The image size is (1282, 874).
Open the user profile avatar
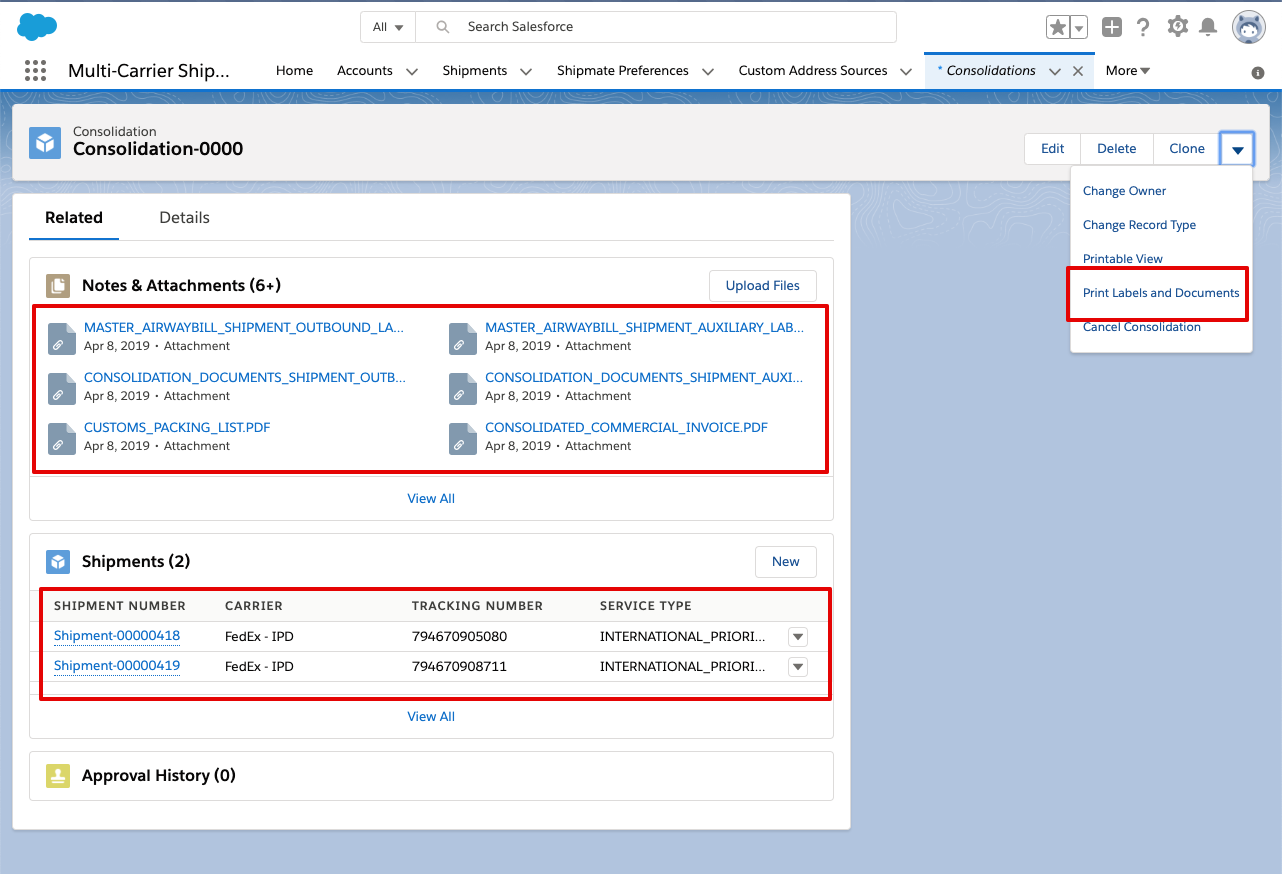click(x=1248, y=27)
